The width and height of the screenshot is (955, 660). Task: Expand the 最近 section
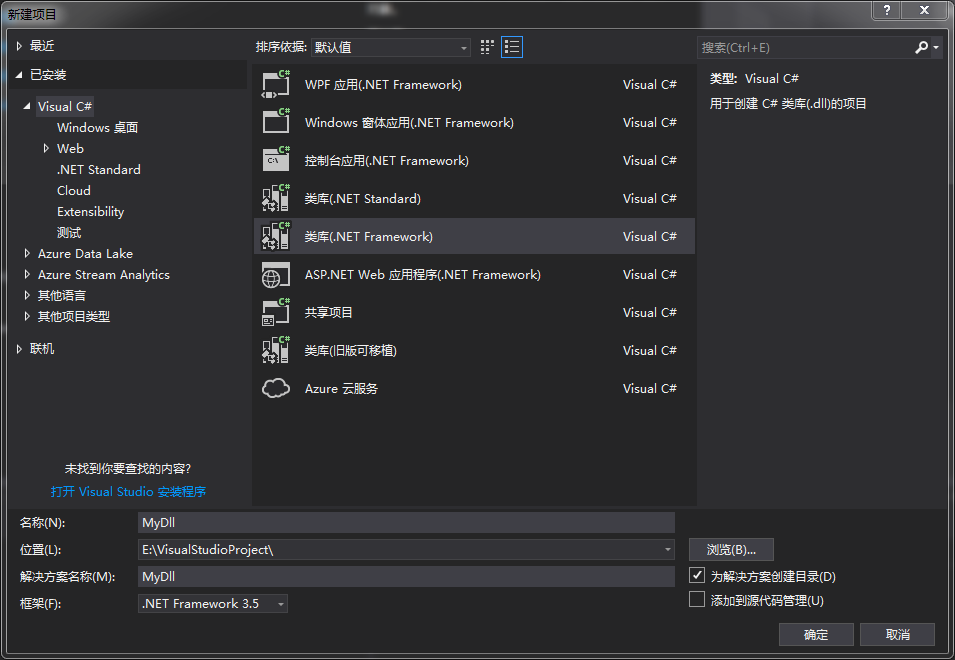[19, 46]
